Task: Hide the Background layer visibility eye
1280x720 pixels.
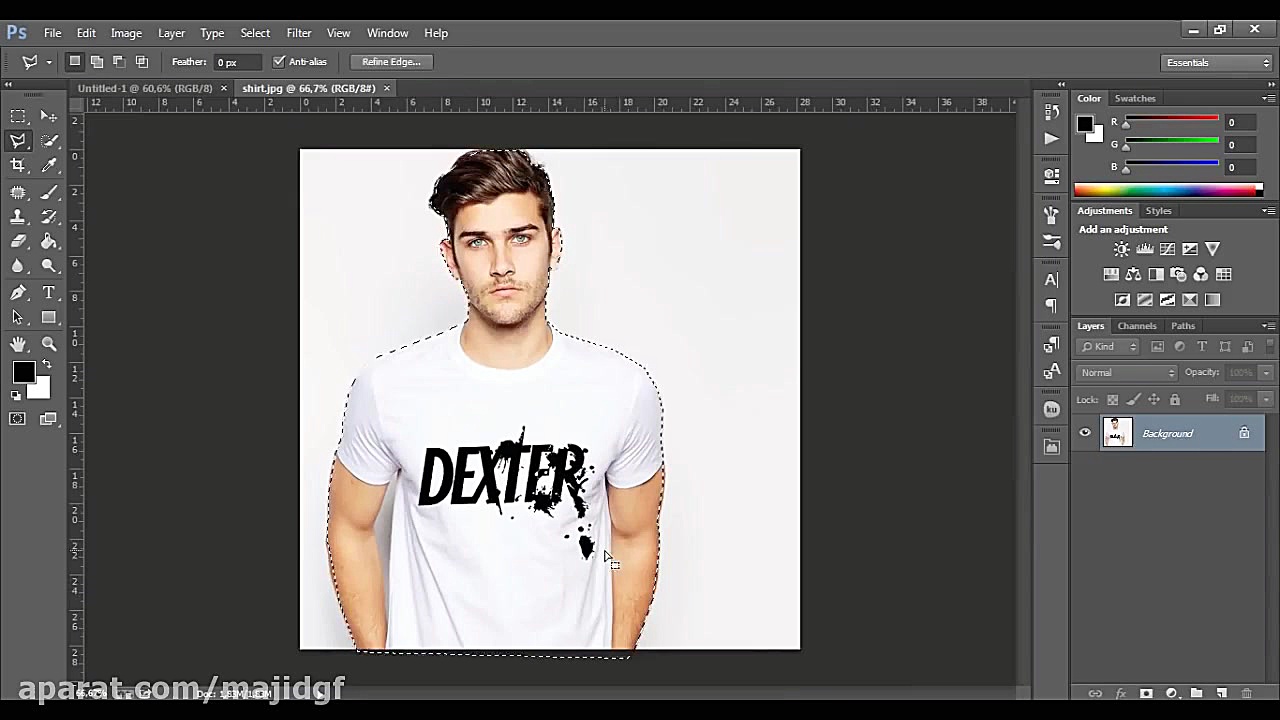Action: [x=1085, y=433]
